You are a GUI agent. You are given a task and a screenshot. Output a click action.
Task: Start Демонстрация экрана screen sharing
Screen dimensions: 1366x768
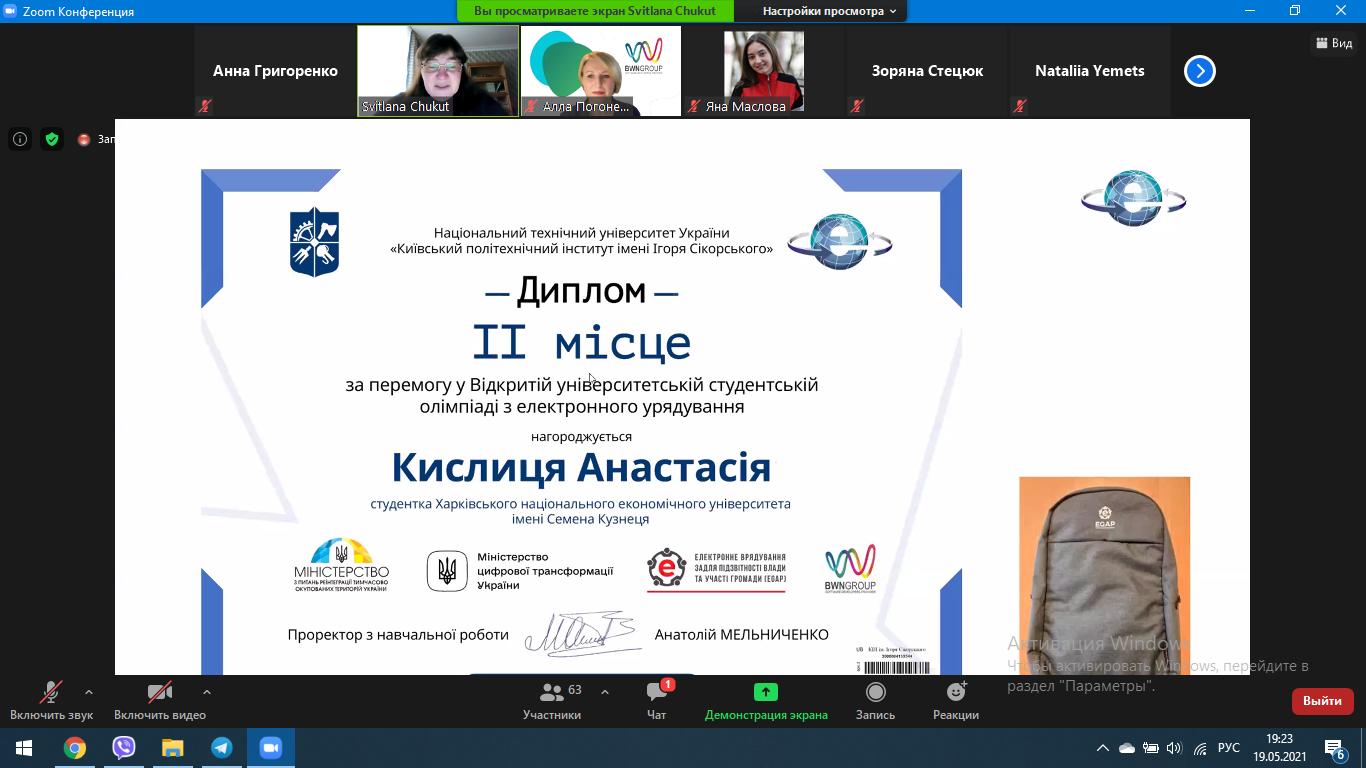(x=766, y=701)
